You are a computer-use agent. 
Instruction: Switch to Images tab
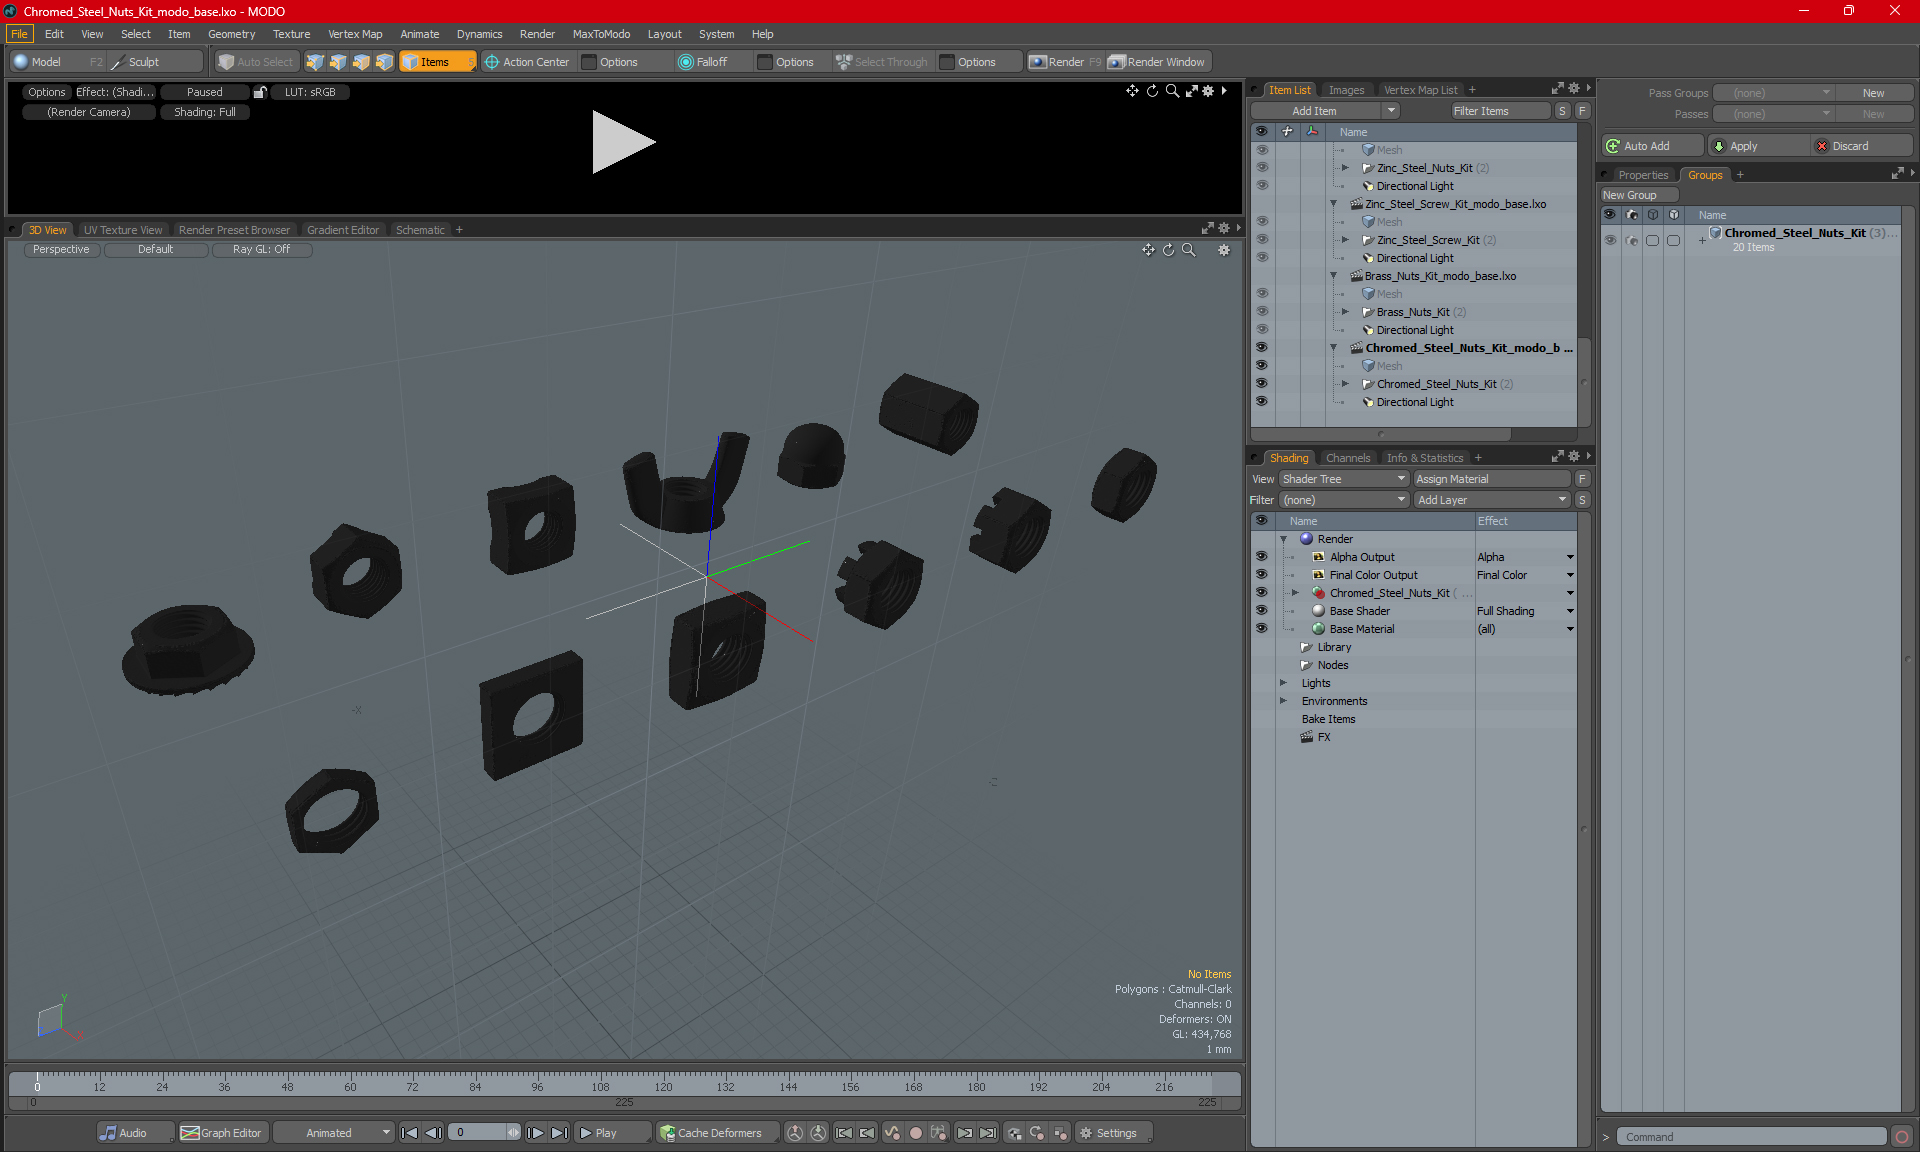pyautogui.click(x=1345, y=90)
